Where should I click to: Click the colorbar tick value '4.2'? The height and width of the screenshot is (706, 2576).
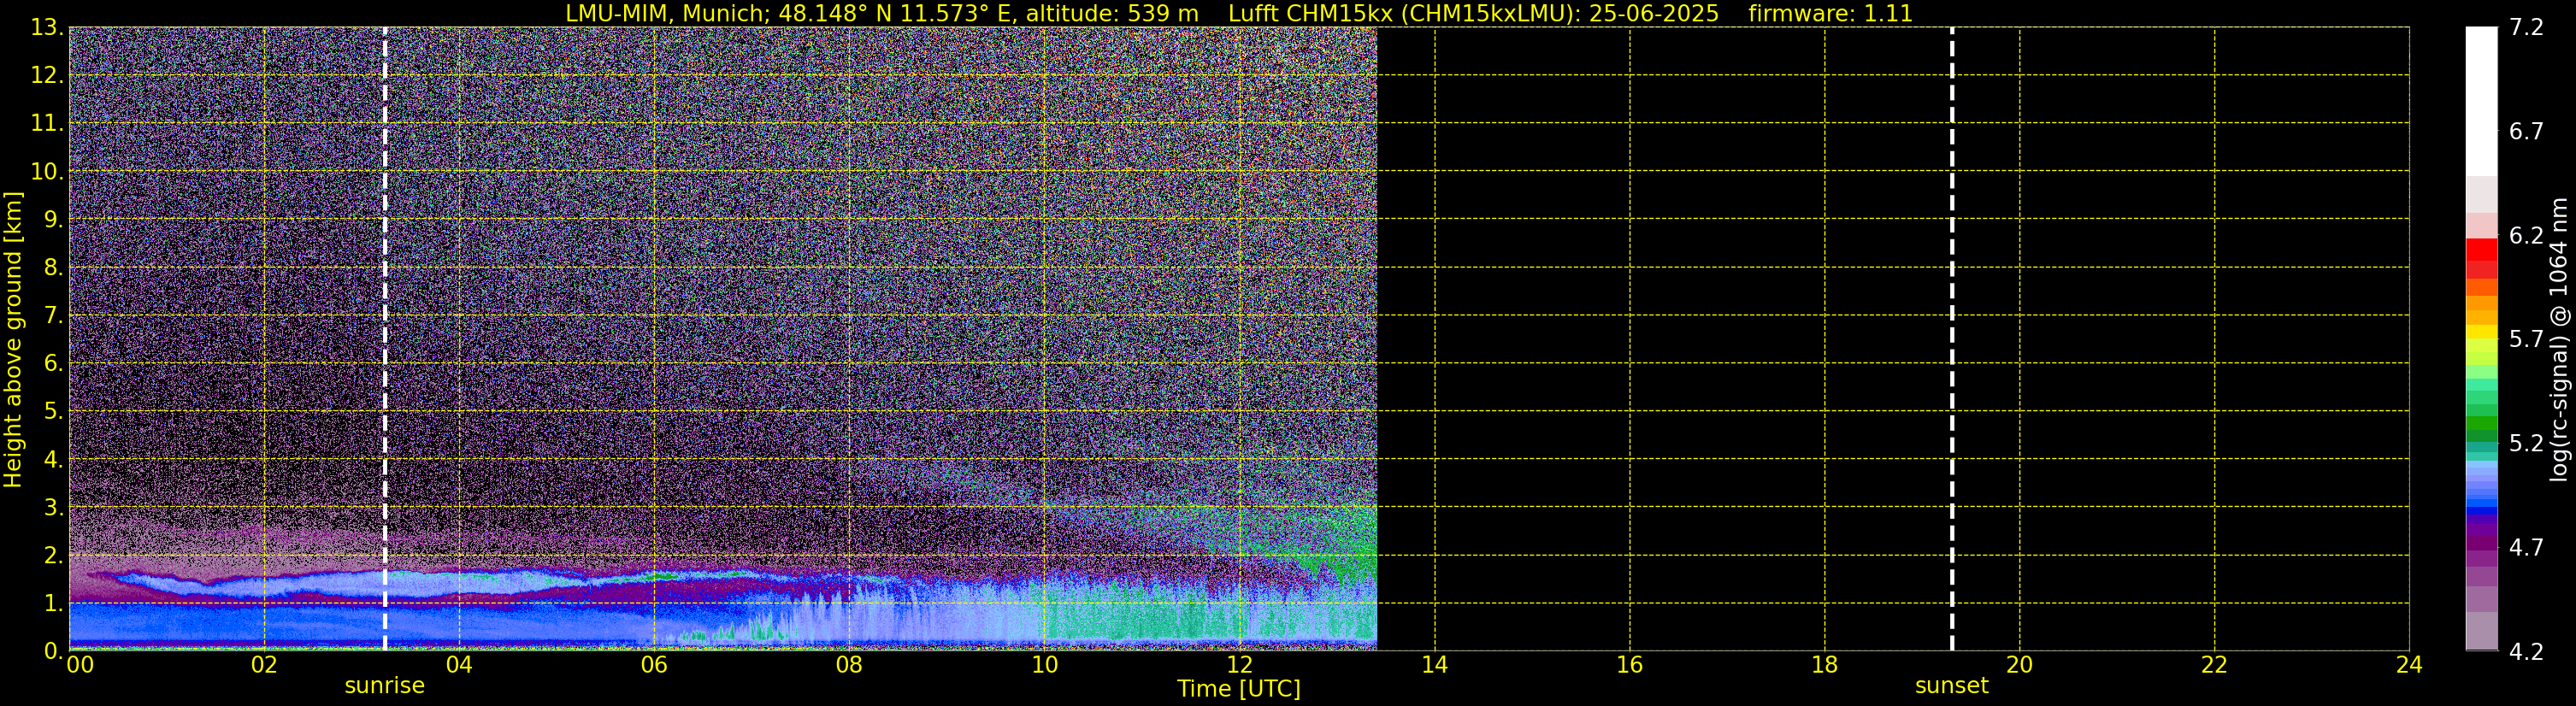2526,652
